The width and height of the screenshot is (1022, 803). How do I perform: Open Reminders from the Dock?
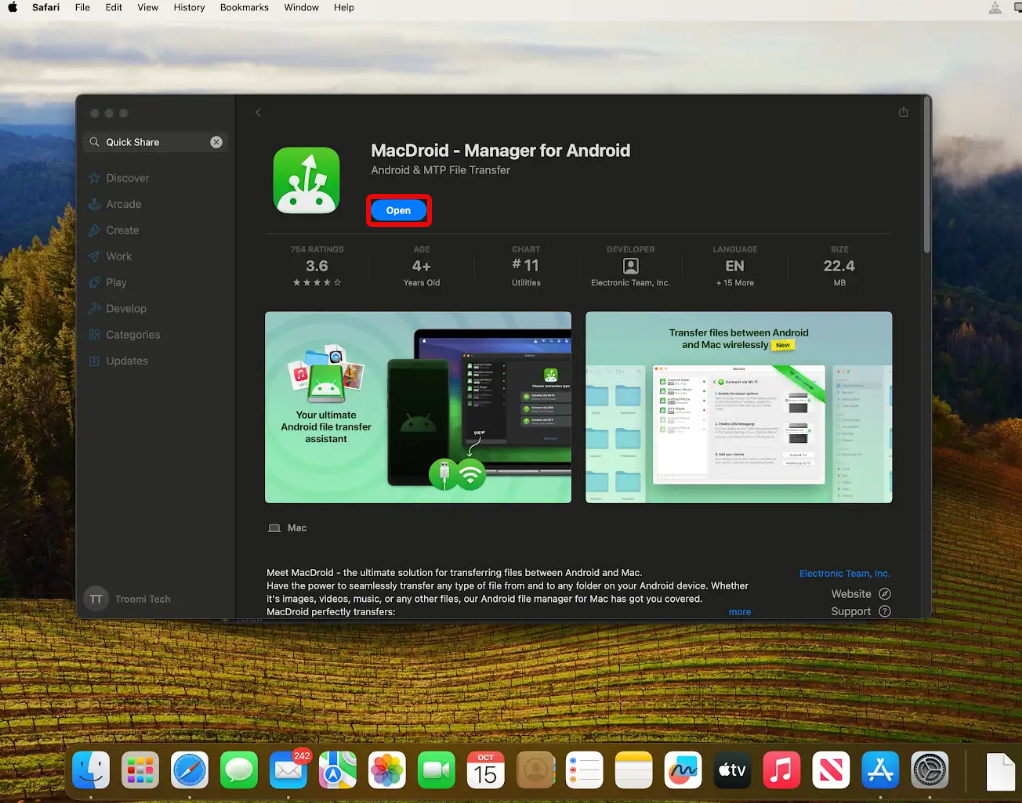[585, 770]
